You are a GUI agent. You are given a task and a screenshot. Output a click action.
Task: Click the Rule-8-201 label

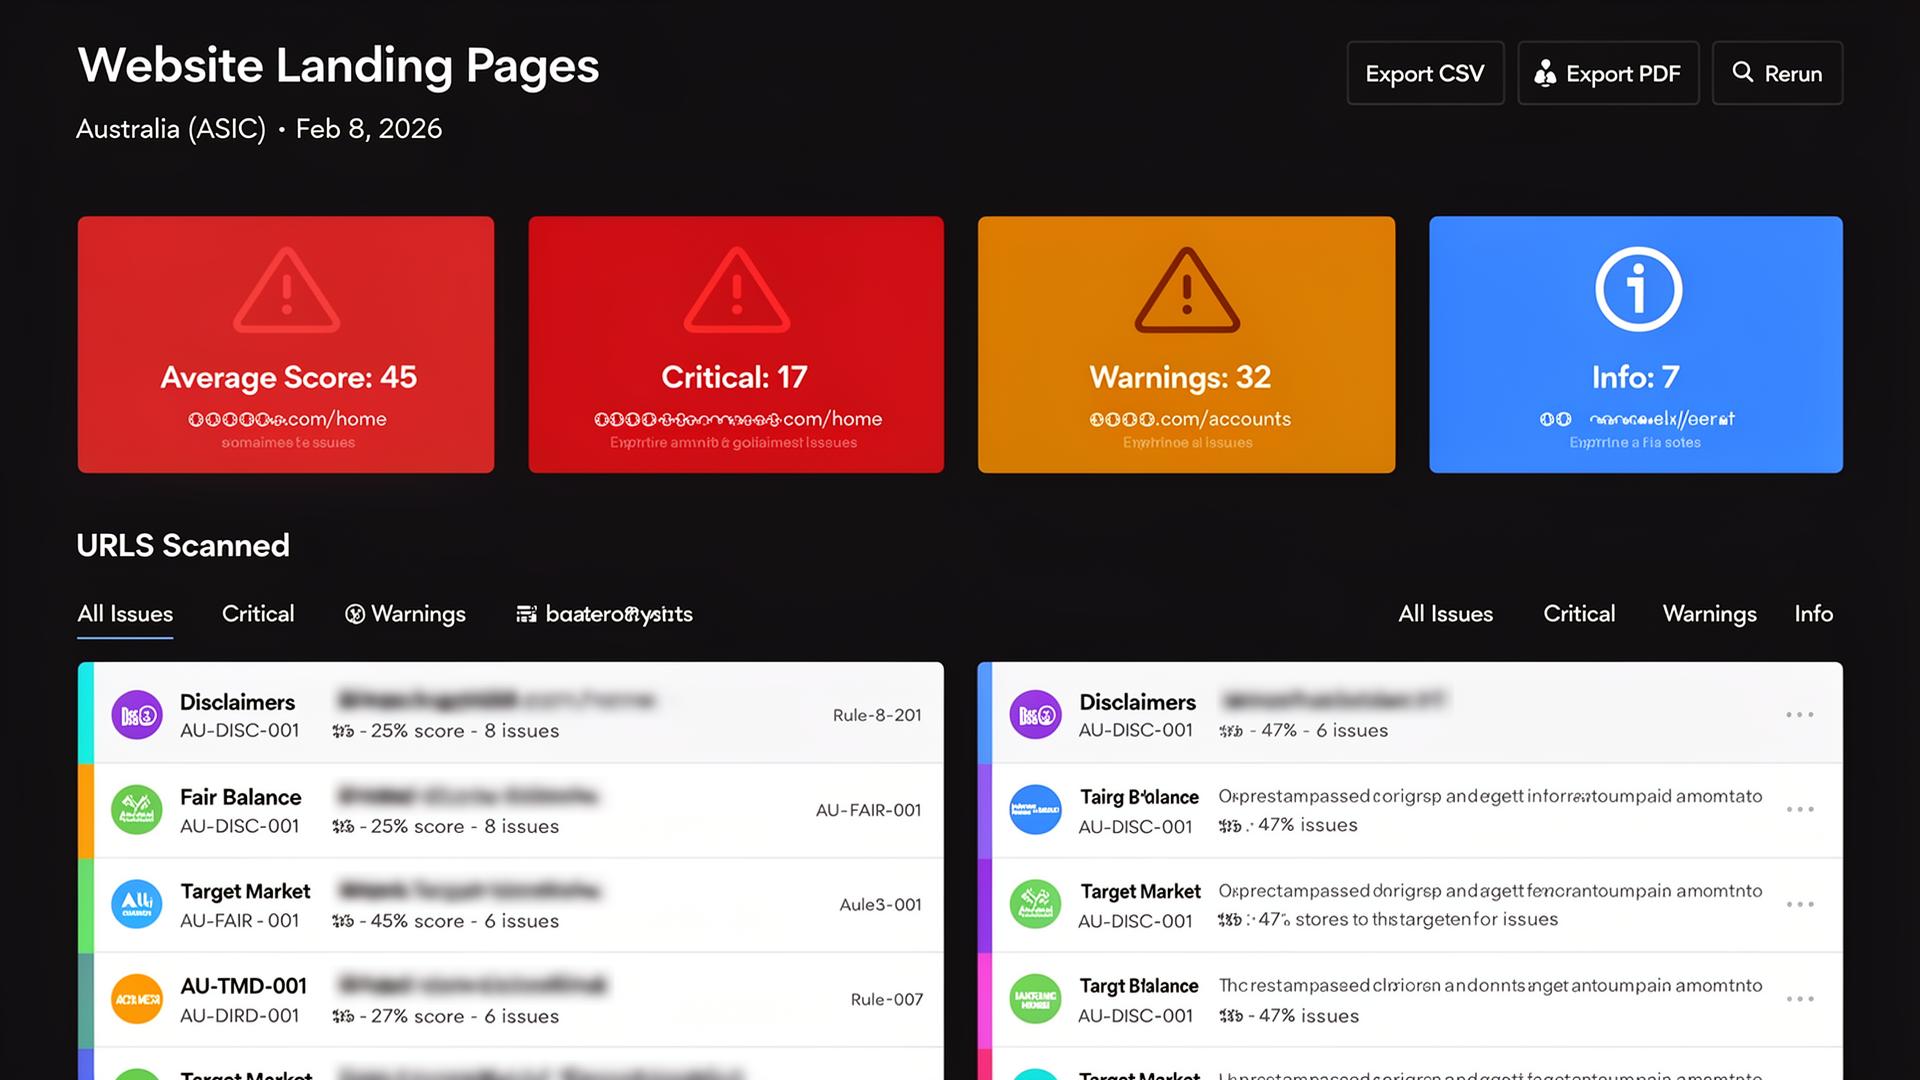tap(877, 715)
